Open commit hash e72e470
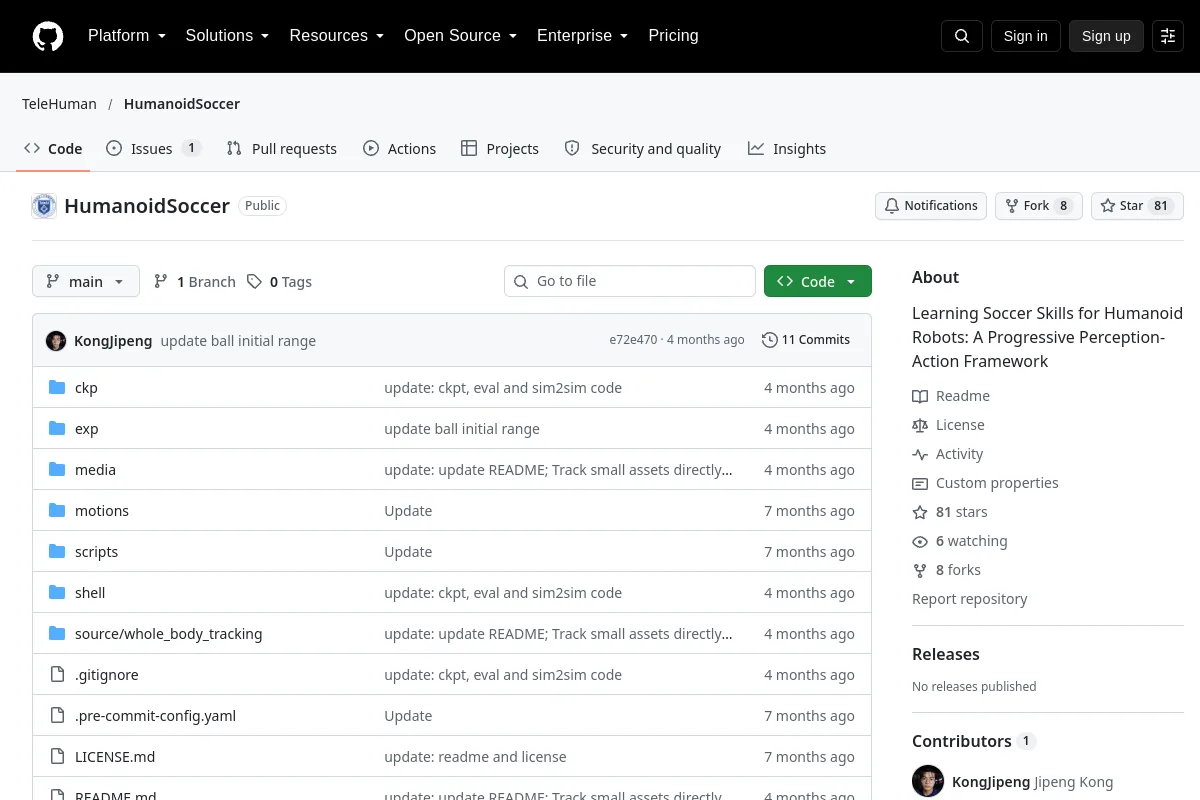 tap(633, 340)
